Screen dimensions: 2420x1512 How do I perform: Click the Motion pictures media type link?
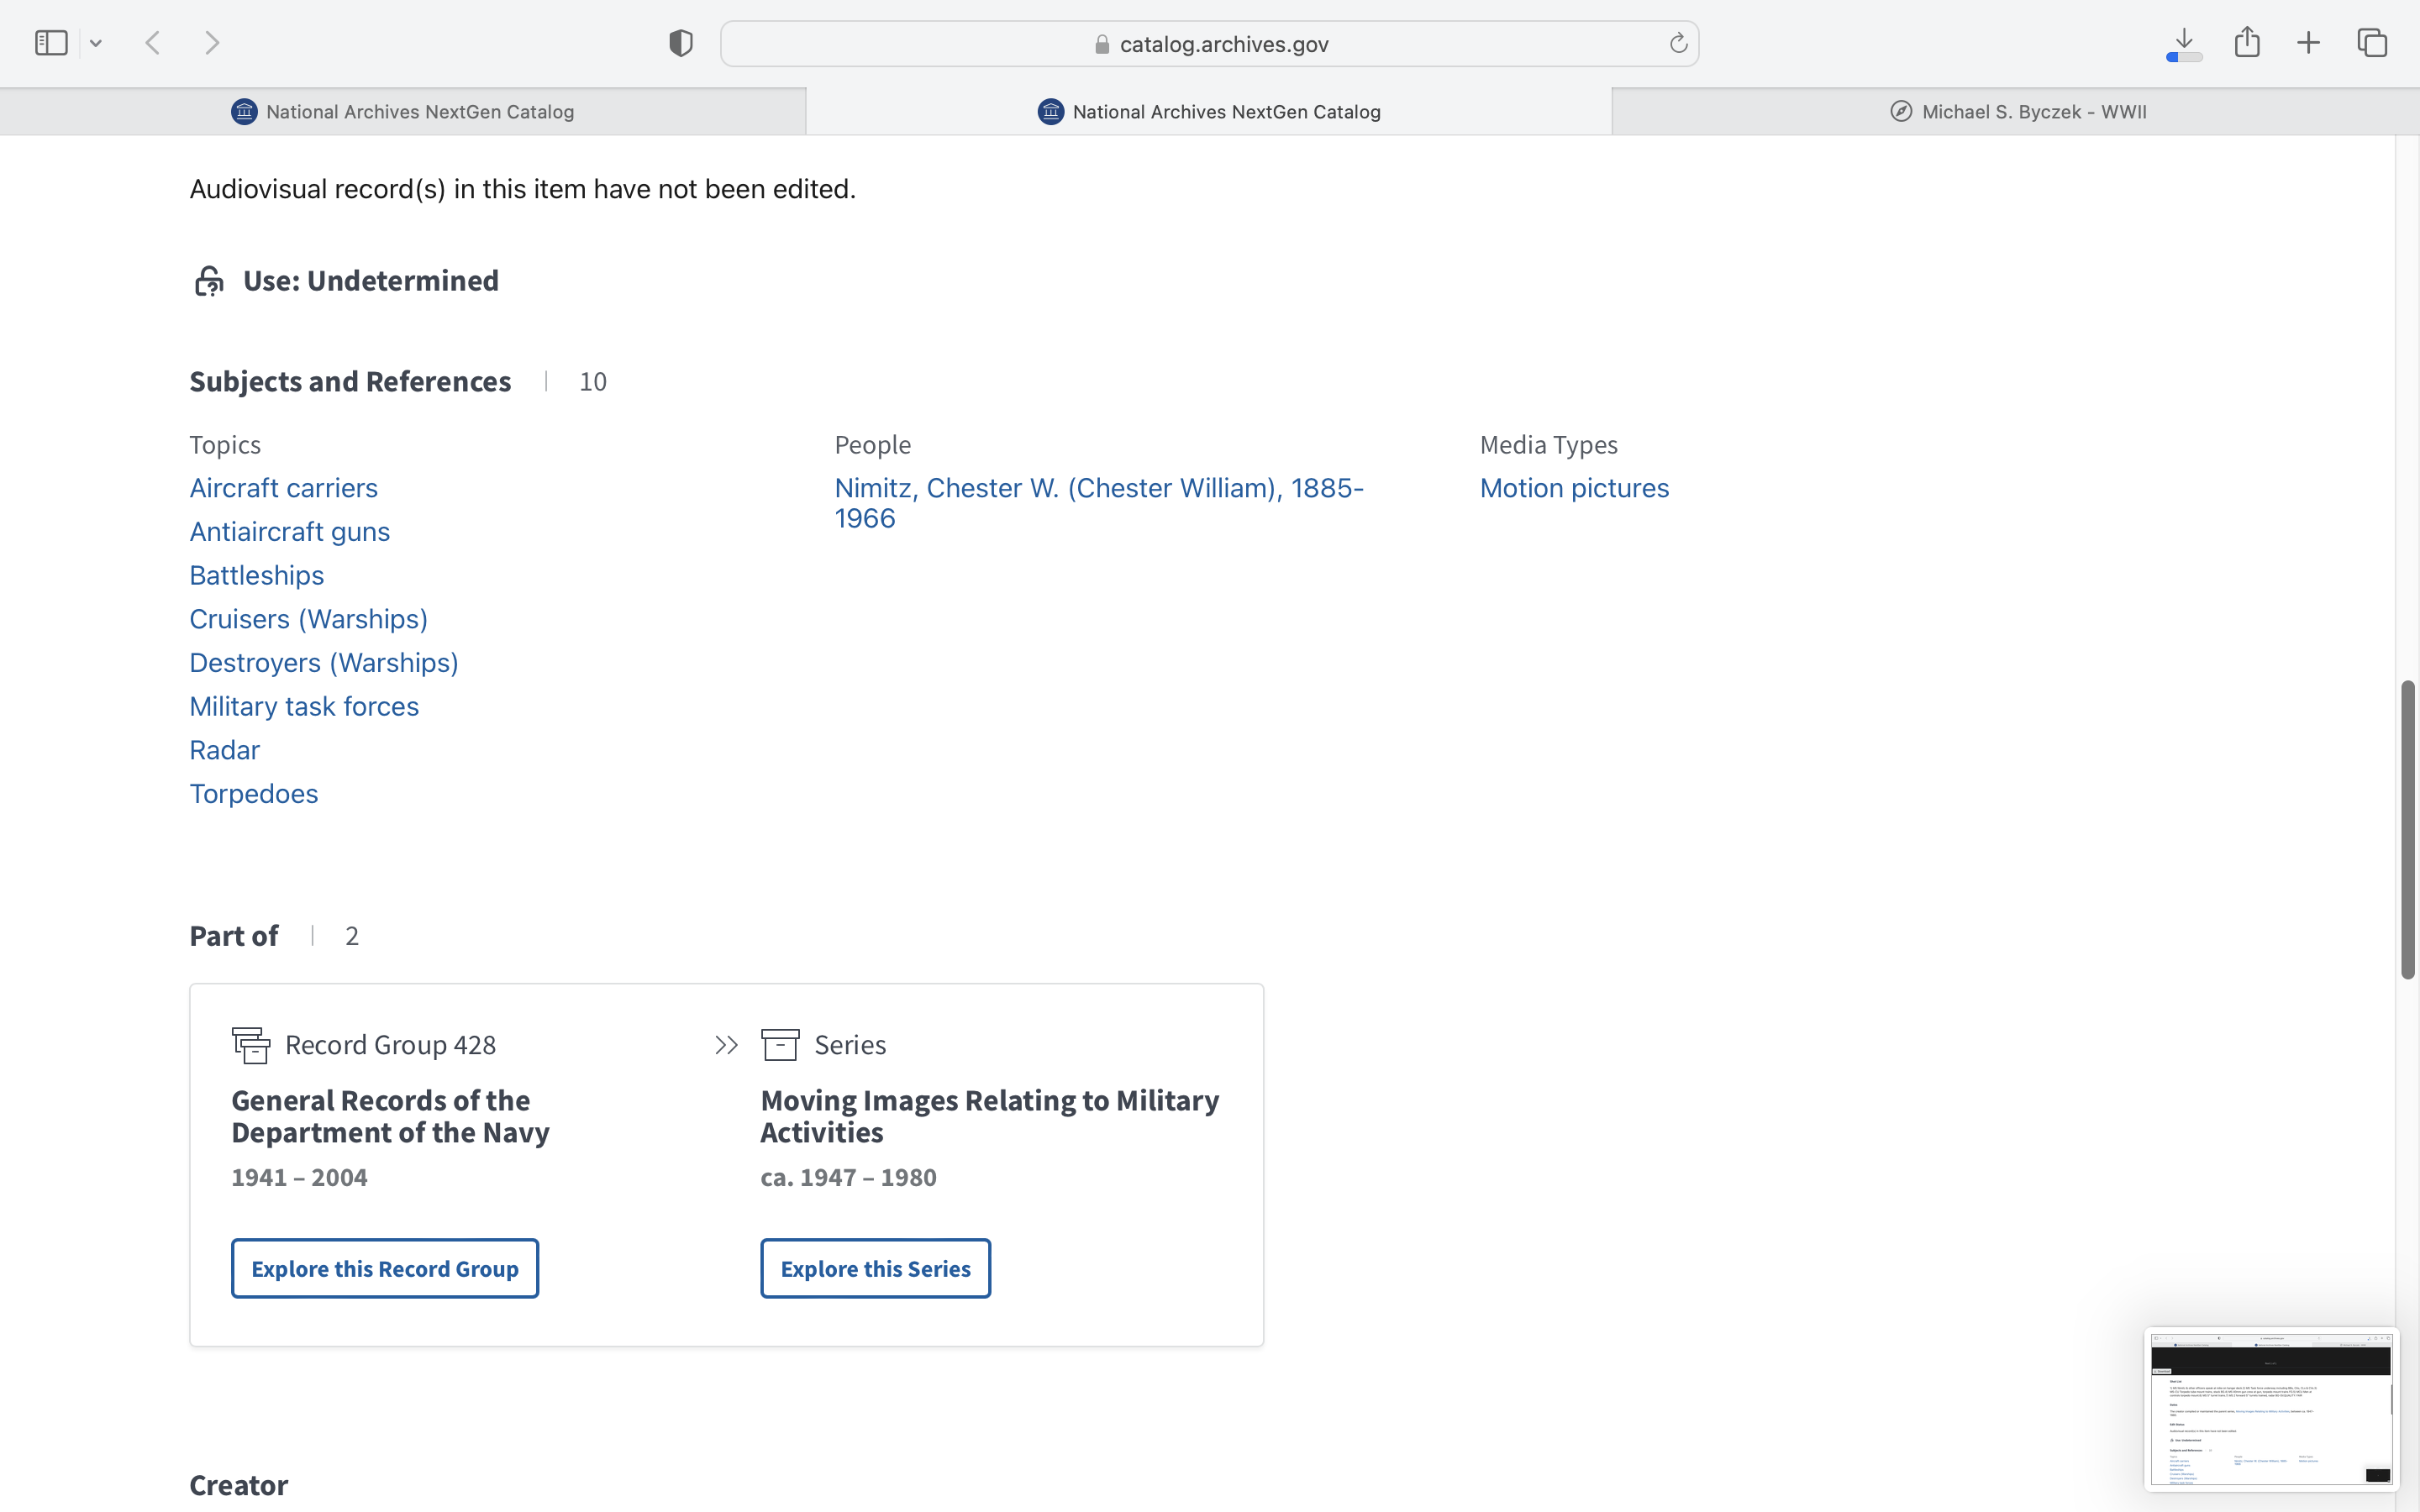click(x=1574, y=488)
